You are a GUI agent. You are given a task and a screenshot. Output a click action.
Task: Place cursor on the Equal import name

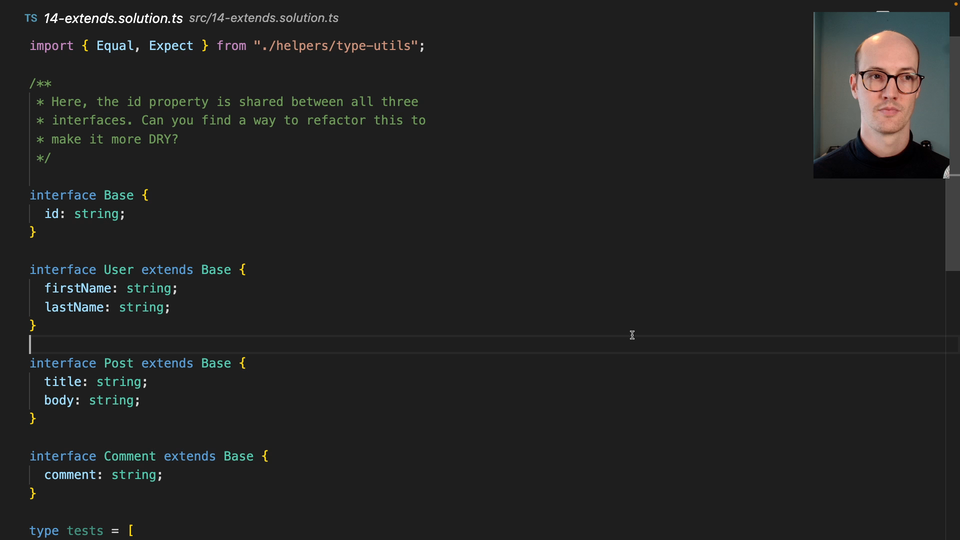pyautogui.click(x=115, y=46)
